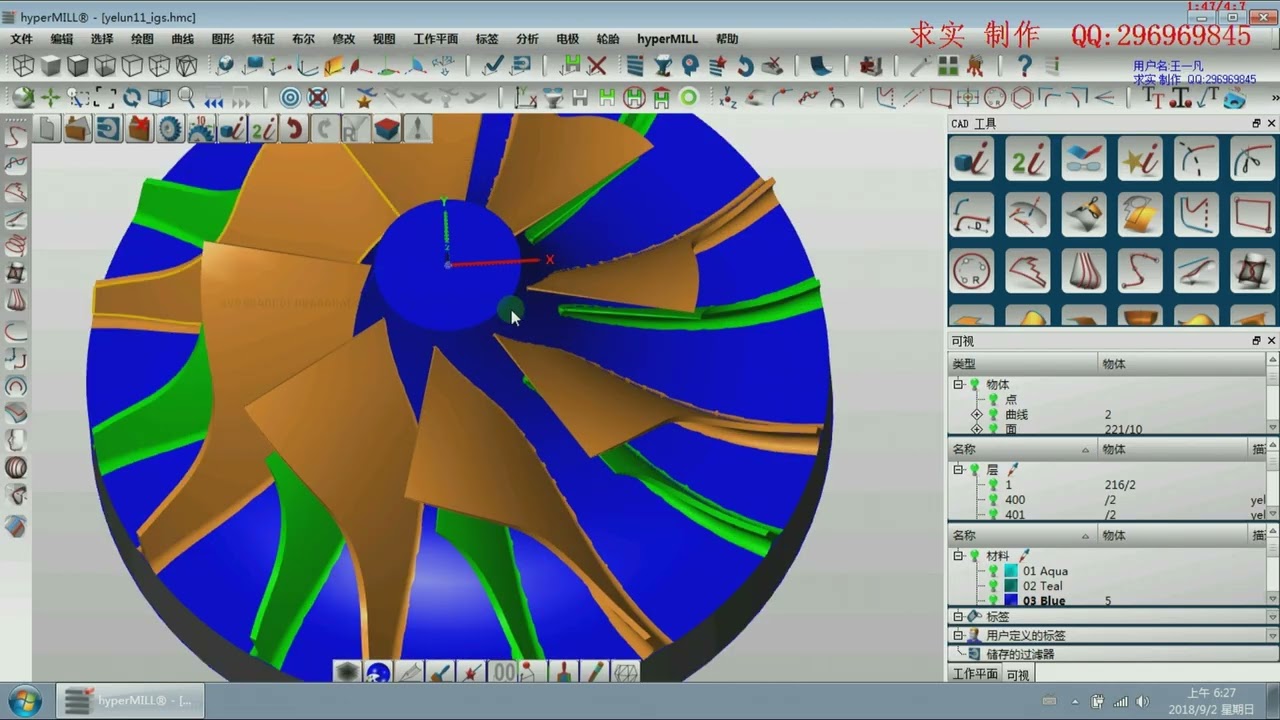Click the hyperMILL taskbar button
1280x720 pixels.
click(x=130, y=701)
